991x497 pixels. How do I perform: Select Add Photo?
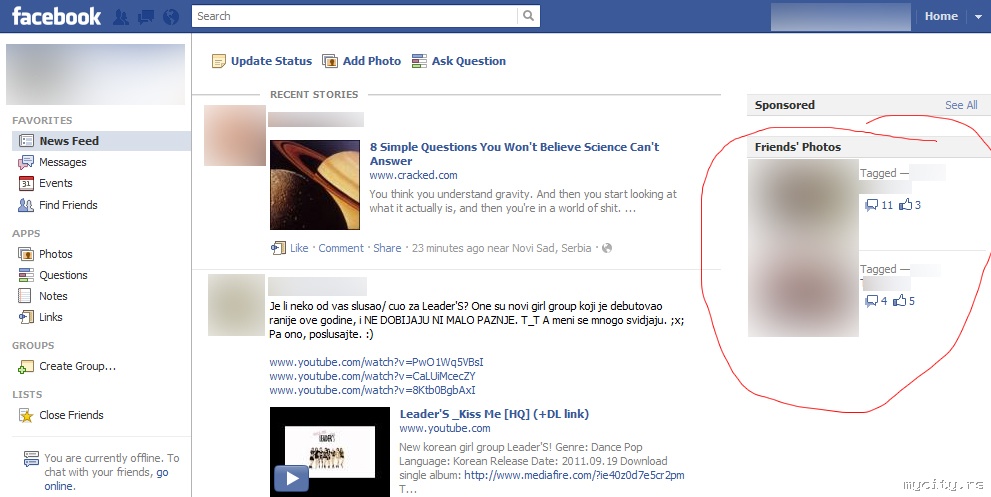click(372, 61)
